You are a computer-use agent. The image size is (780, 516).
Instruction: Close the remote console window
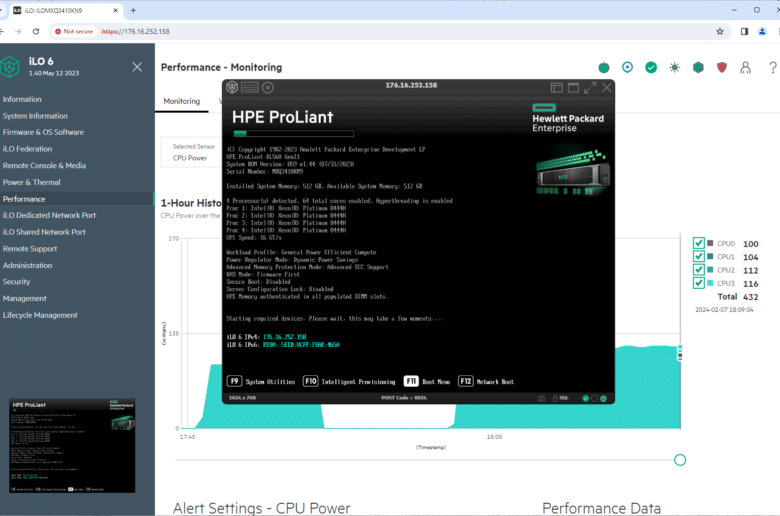click(x=607, y=88)
